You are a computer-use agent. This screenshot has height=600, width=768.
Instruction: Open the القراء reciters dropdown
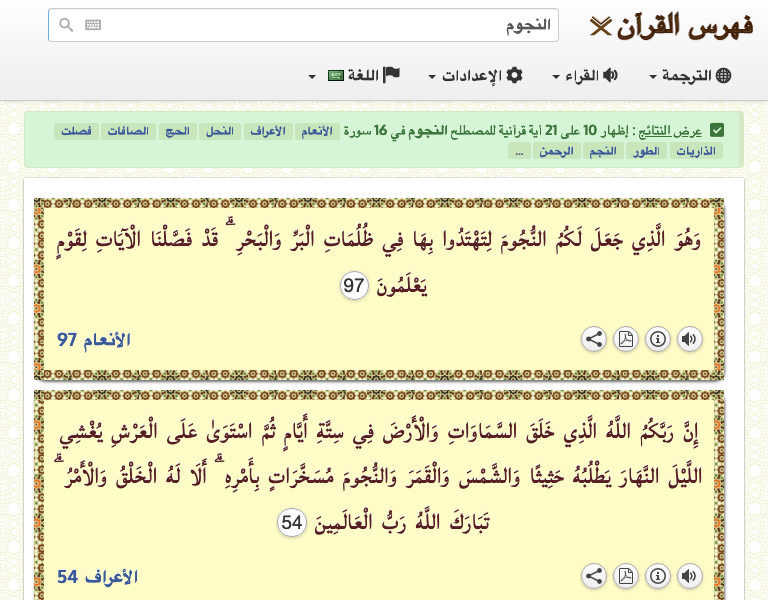(x=585, y=76)
